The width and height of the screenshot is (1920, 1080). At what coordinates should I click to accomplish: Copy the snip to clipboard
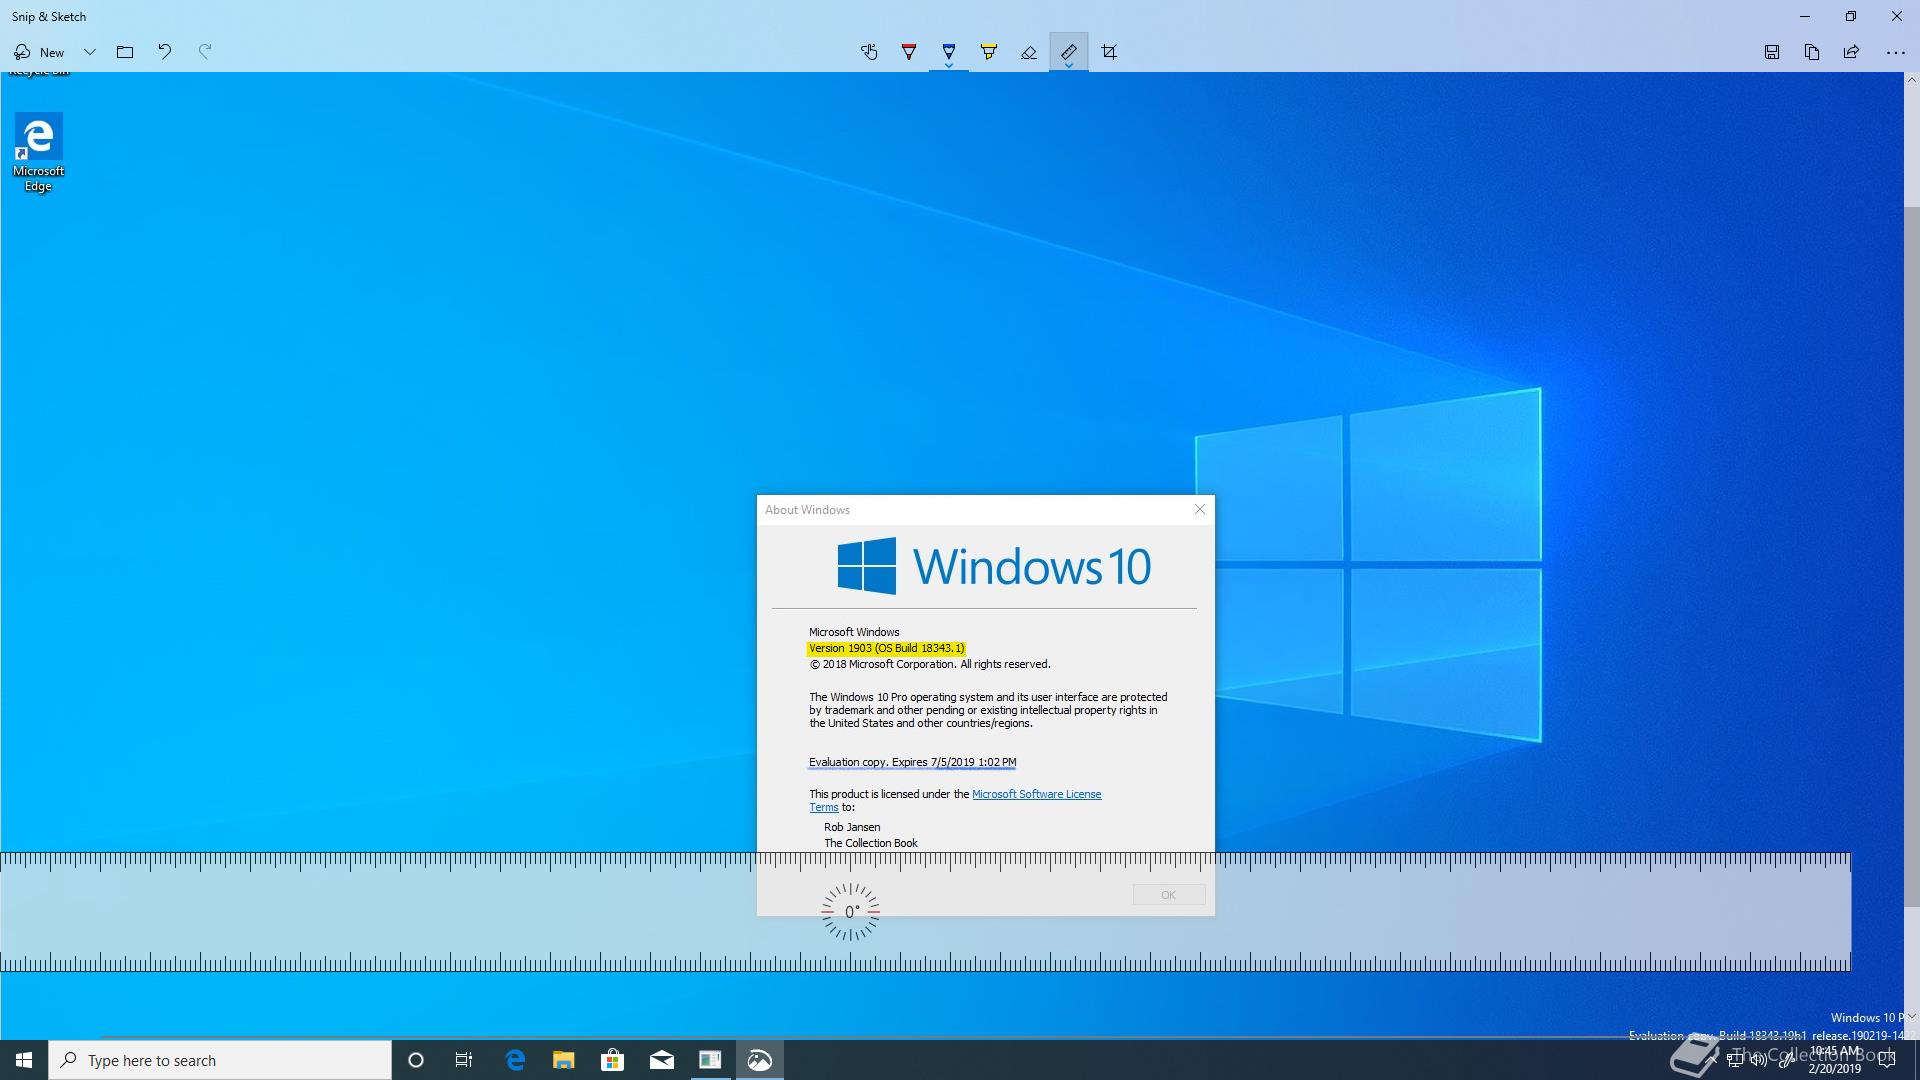click(1812, 52)
